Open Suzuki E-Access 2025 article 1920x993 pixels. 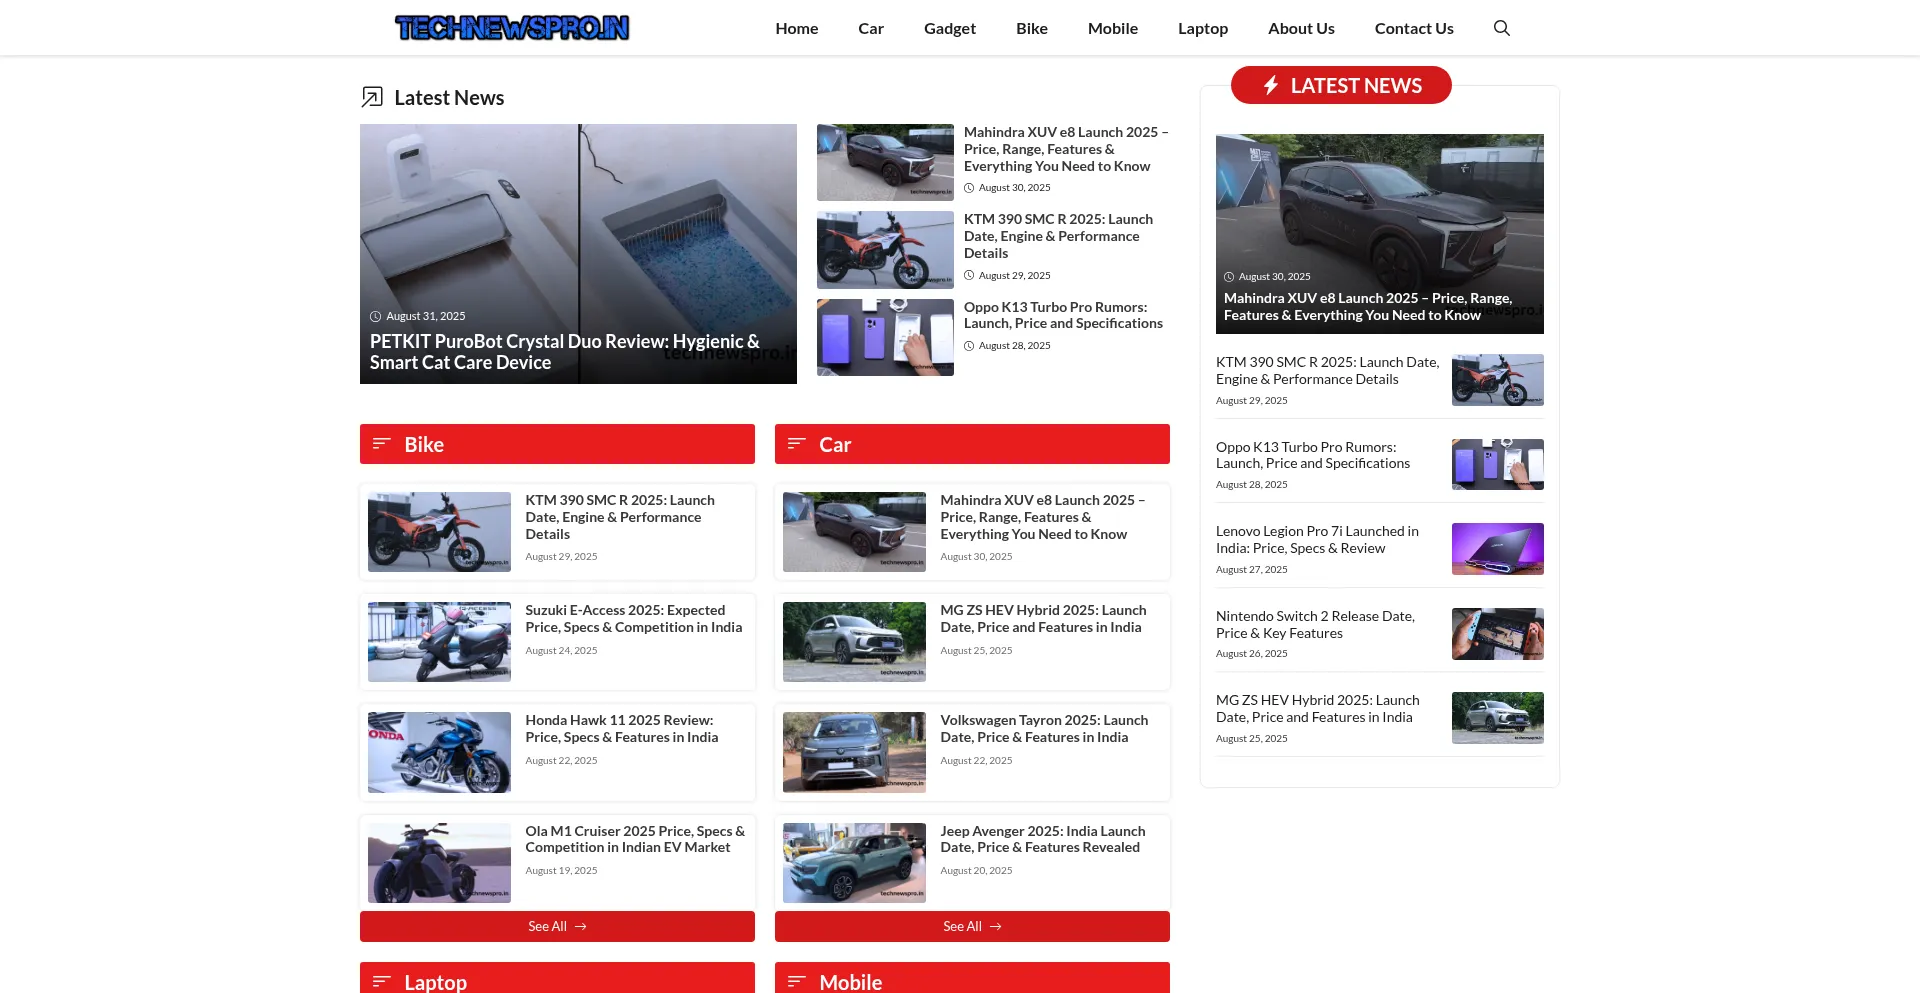[x=634, y=619]
